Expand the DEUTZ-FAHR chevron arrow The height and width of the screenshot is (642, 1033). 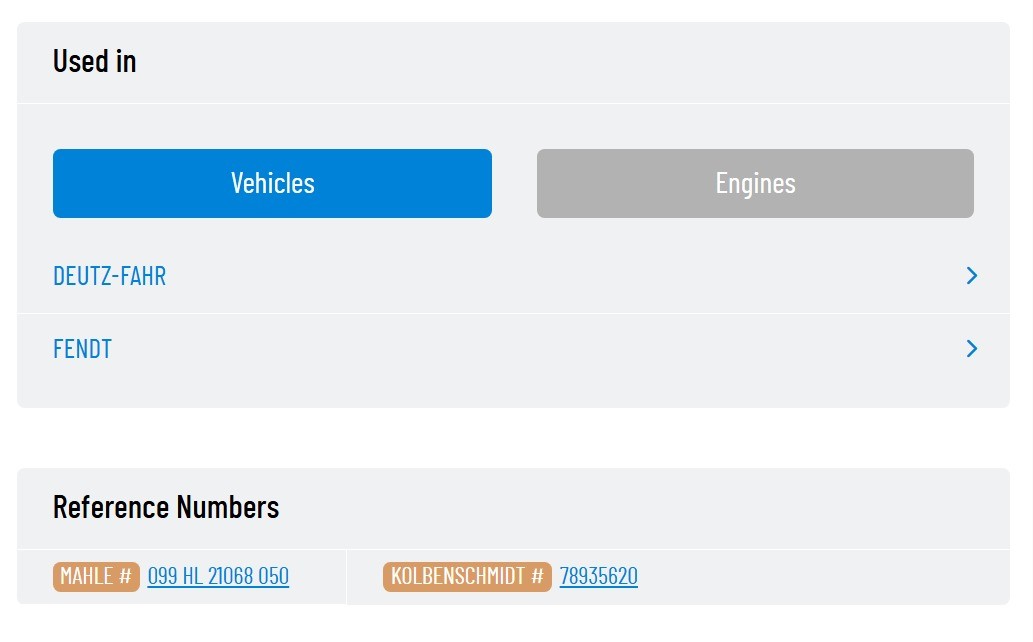point(971,276)
